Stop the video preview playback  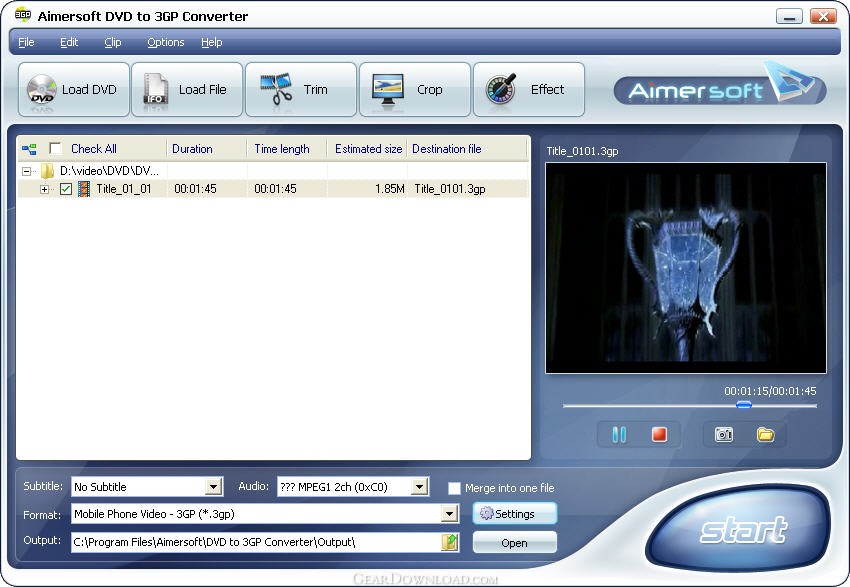coord(659,434)
